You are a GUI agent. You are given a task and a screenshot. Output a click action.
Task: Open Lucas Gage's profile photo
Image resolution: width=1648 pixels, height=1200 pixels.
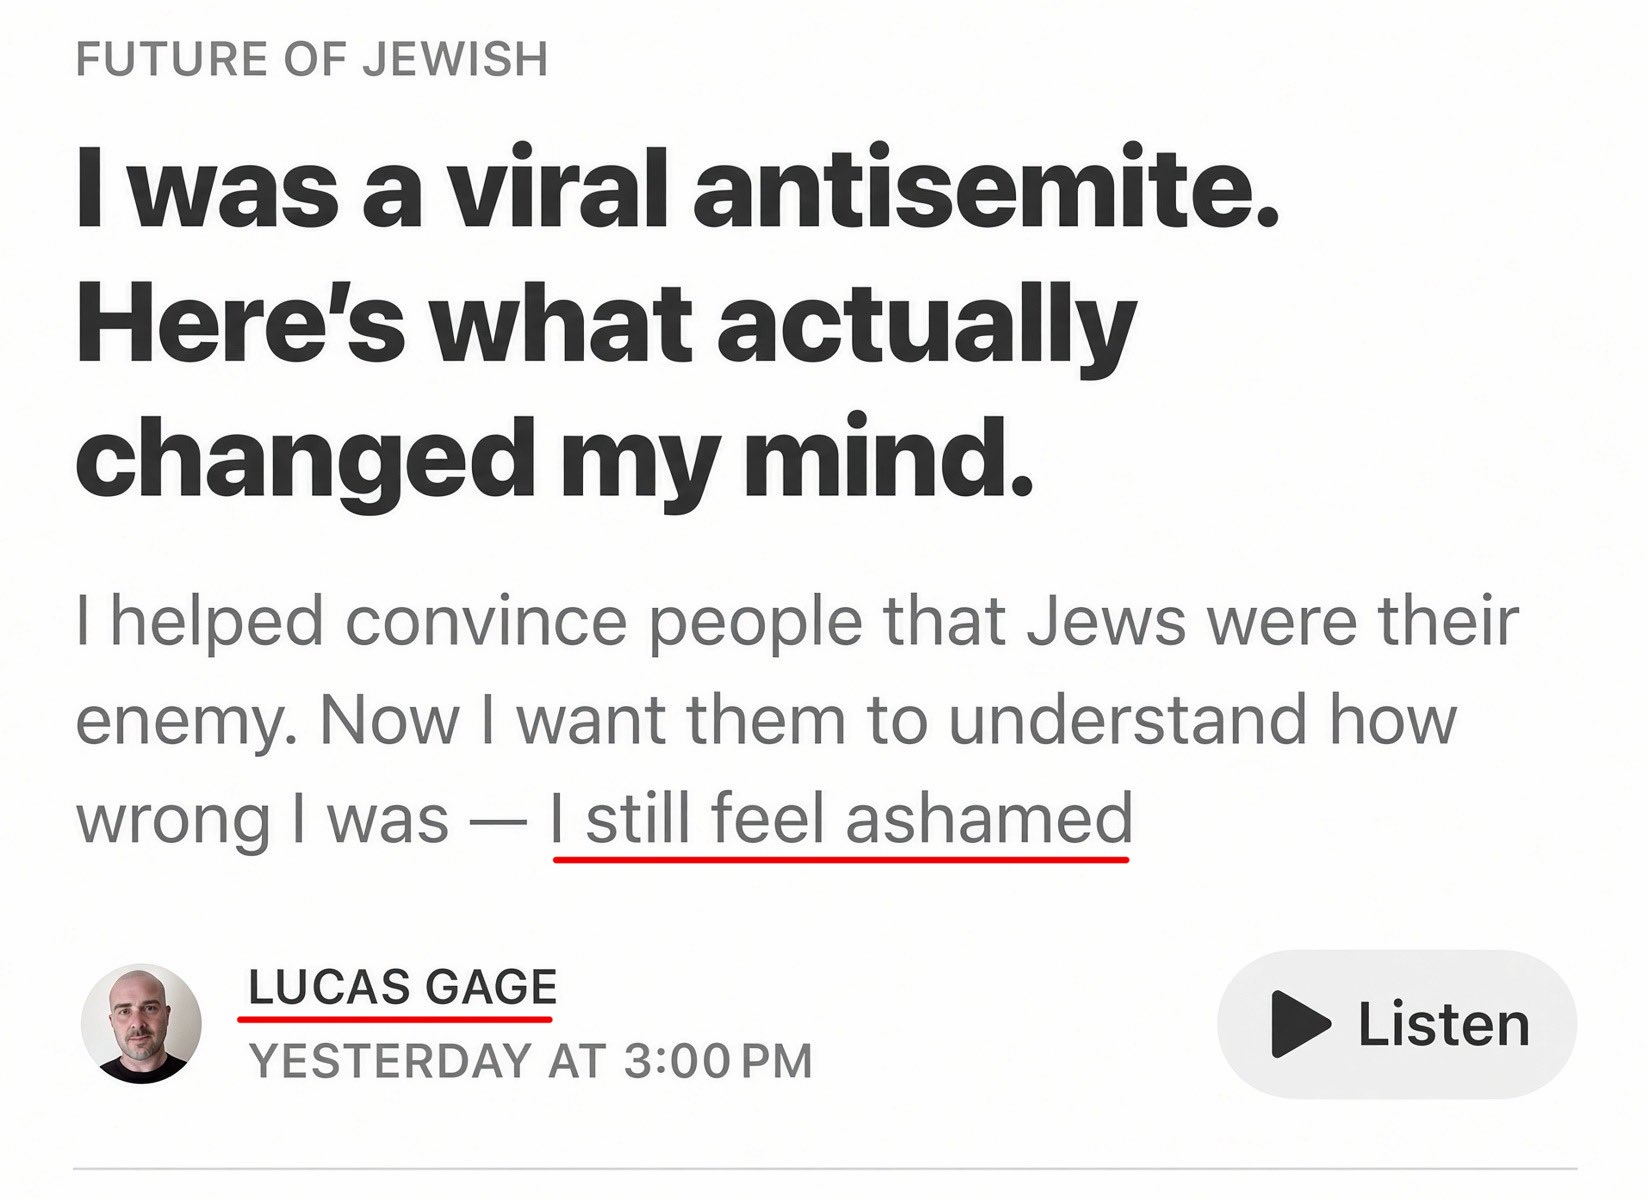coord(141,1024)
